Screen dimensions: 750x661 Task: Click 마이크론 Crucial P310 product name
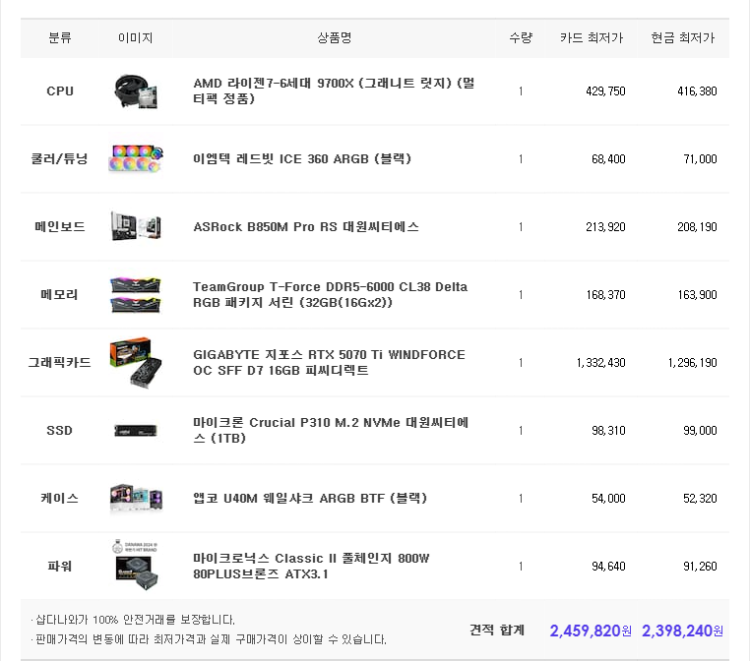click(x=331, y=430)
